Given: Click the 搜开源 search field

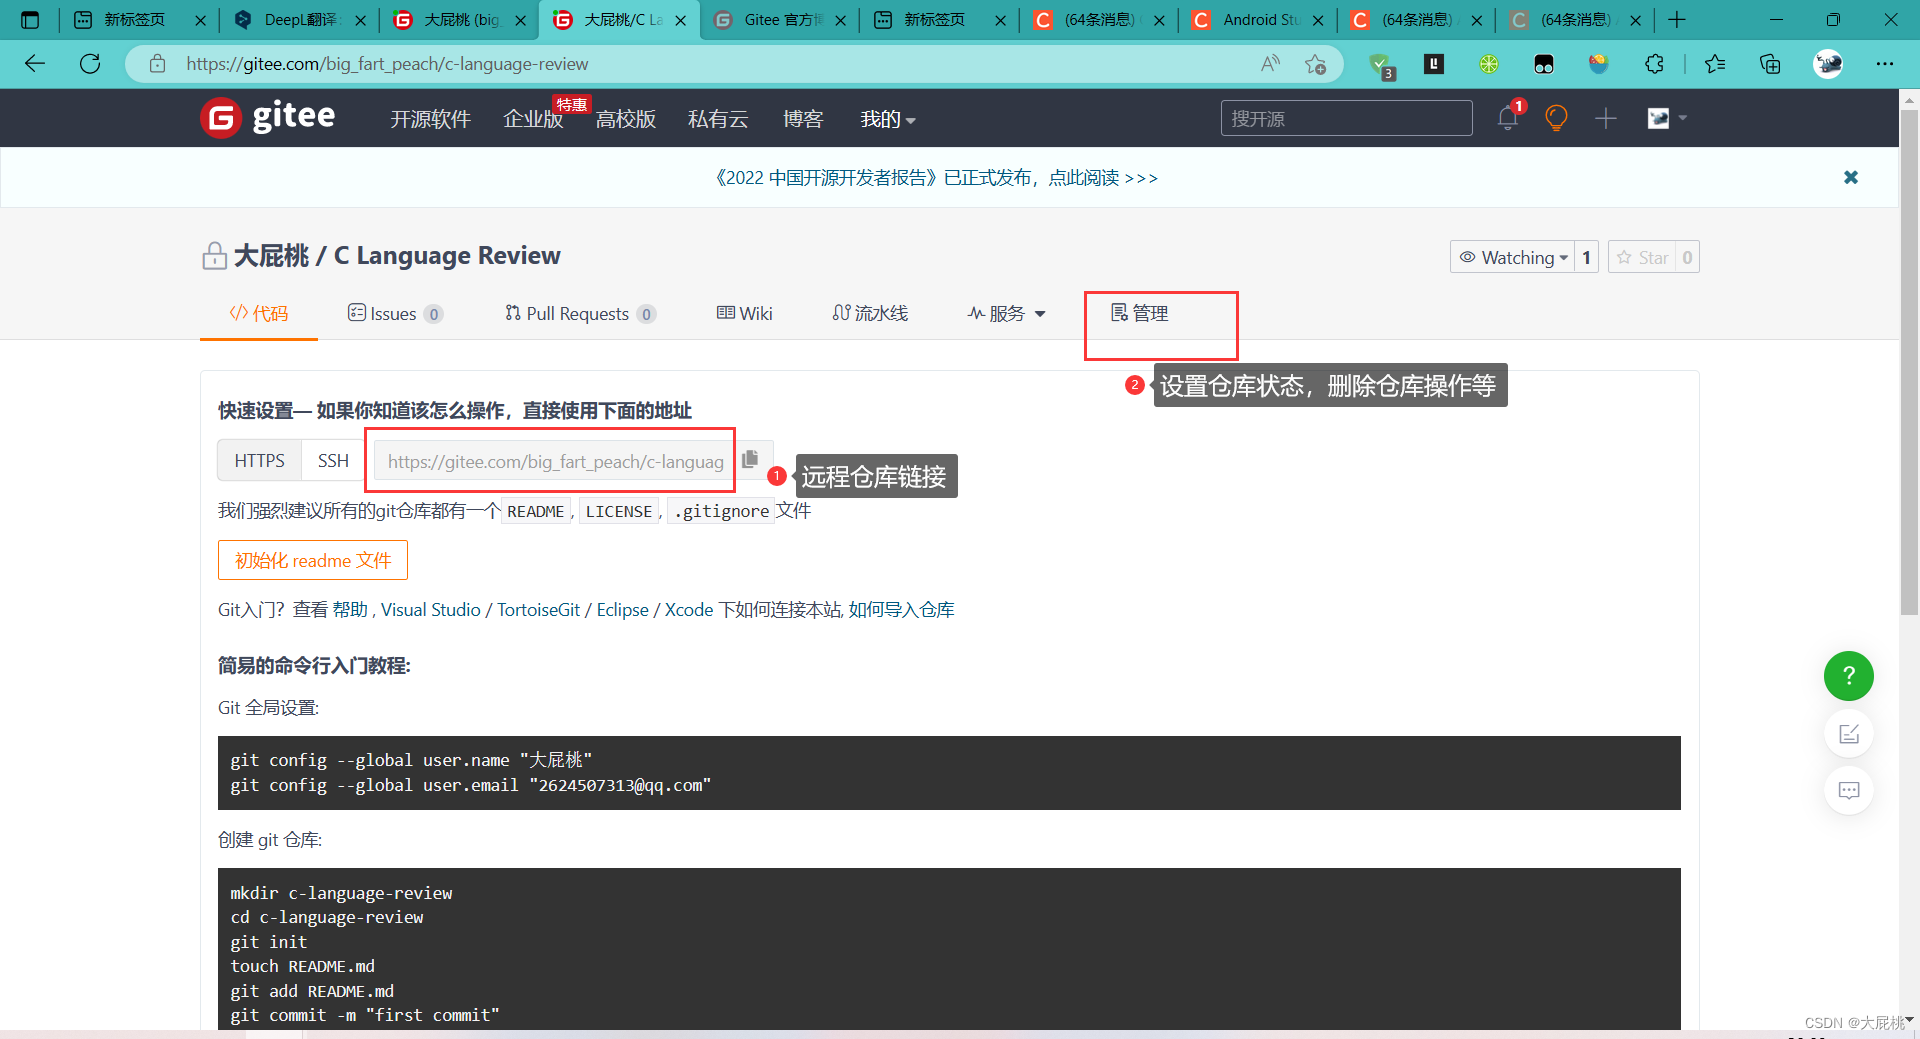Looking at the screenshot, I should point(1346,118).
